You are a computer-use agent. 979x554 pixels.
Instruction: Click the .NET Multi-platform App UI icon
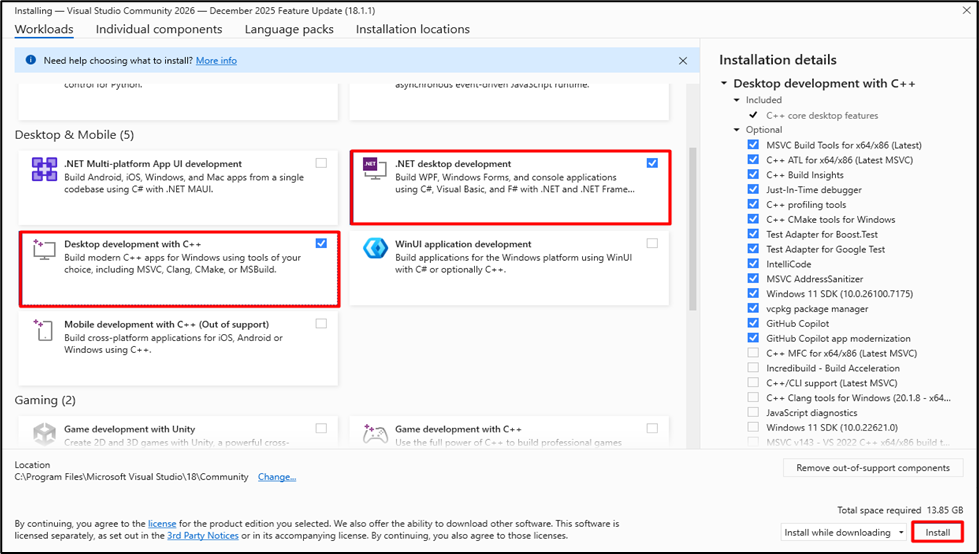pyautogui.click(x=44, y=169)
